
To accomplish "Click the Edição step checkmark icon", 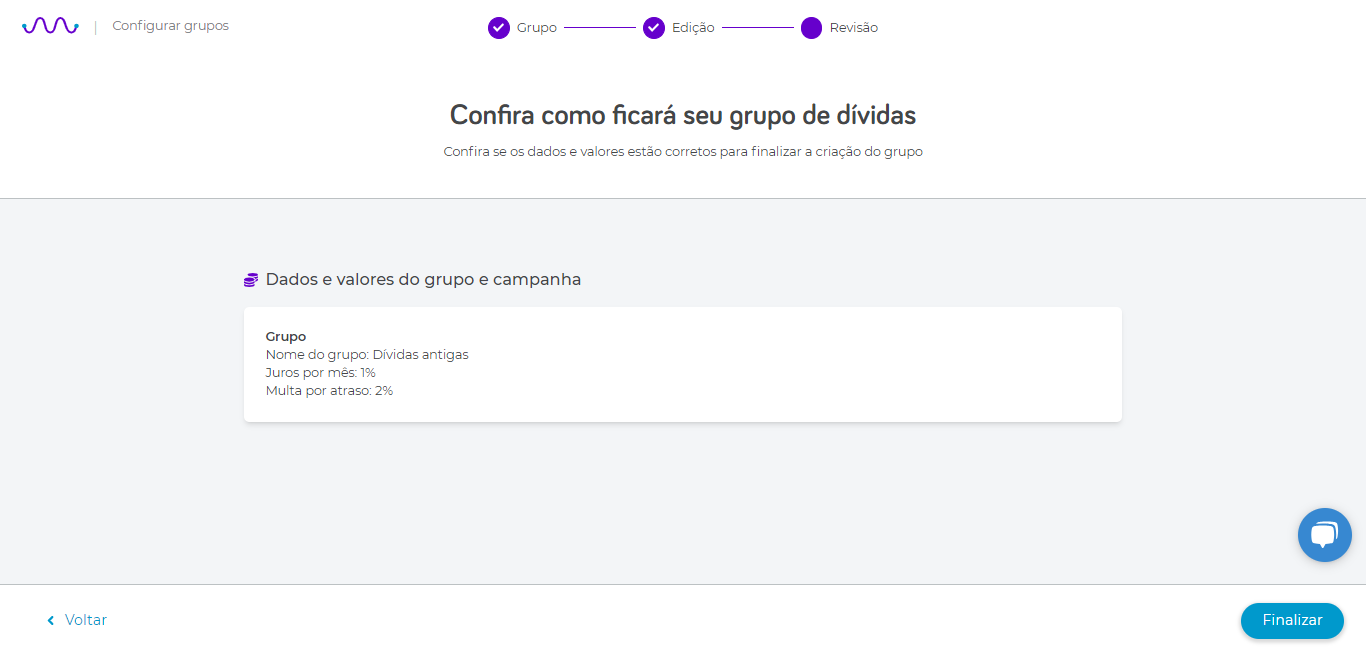I will [x=654, y=28].
